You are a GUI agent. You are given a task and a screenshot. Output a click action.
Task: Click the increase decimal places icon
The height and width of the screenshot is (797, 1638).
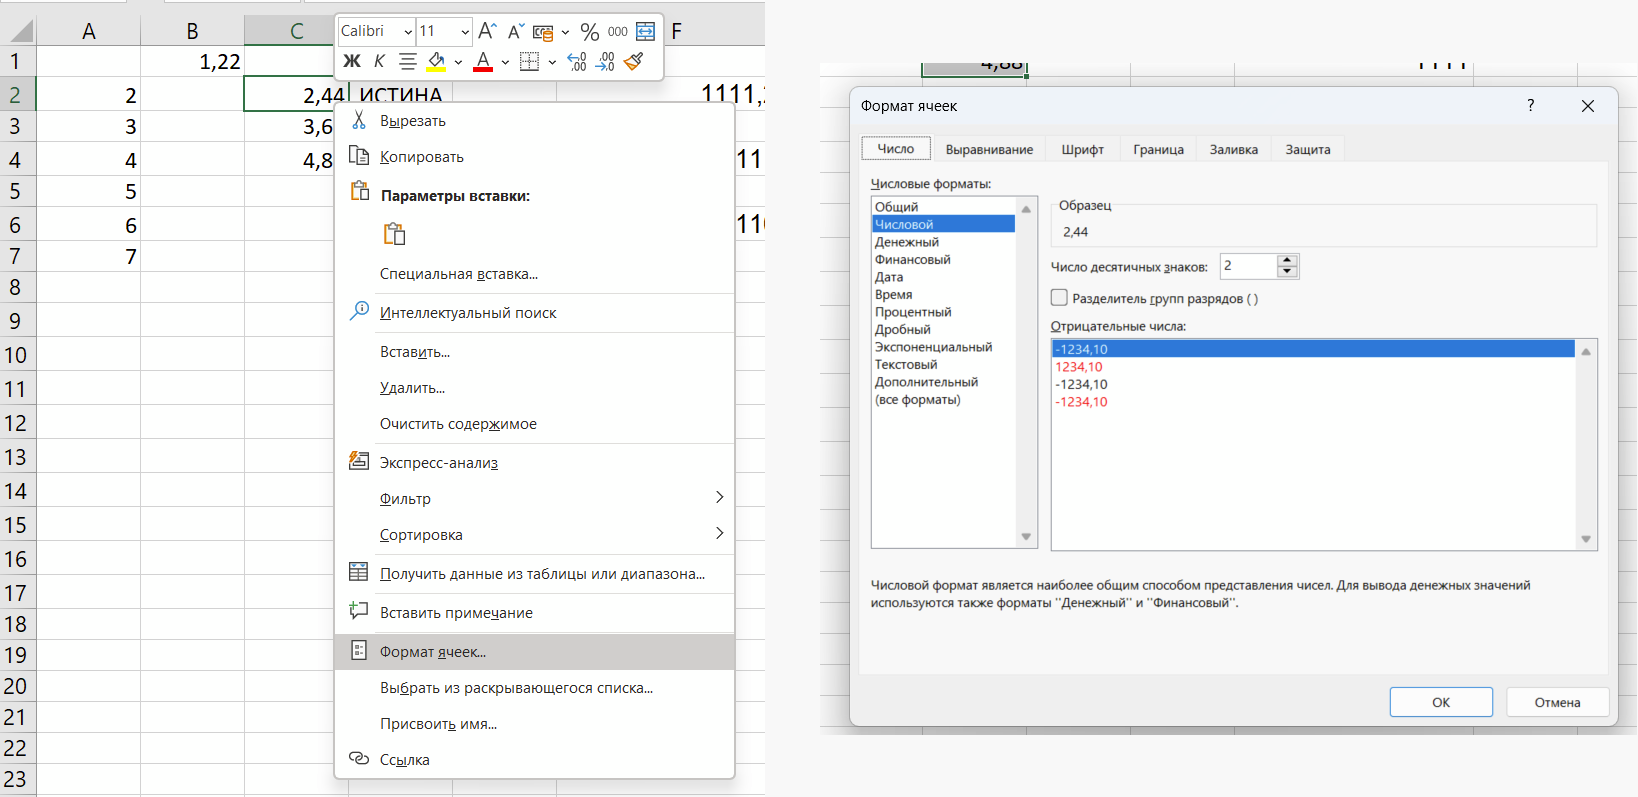(x=577, y=62)
